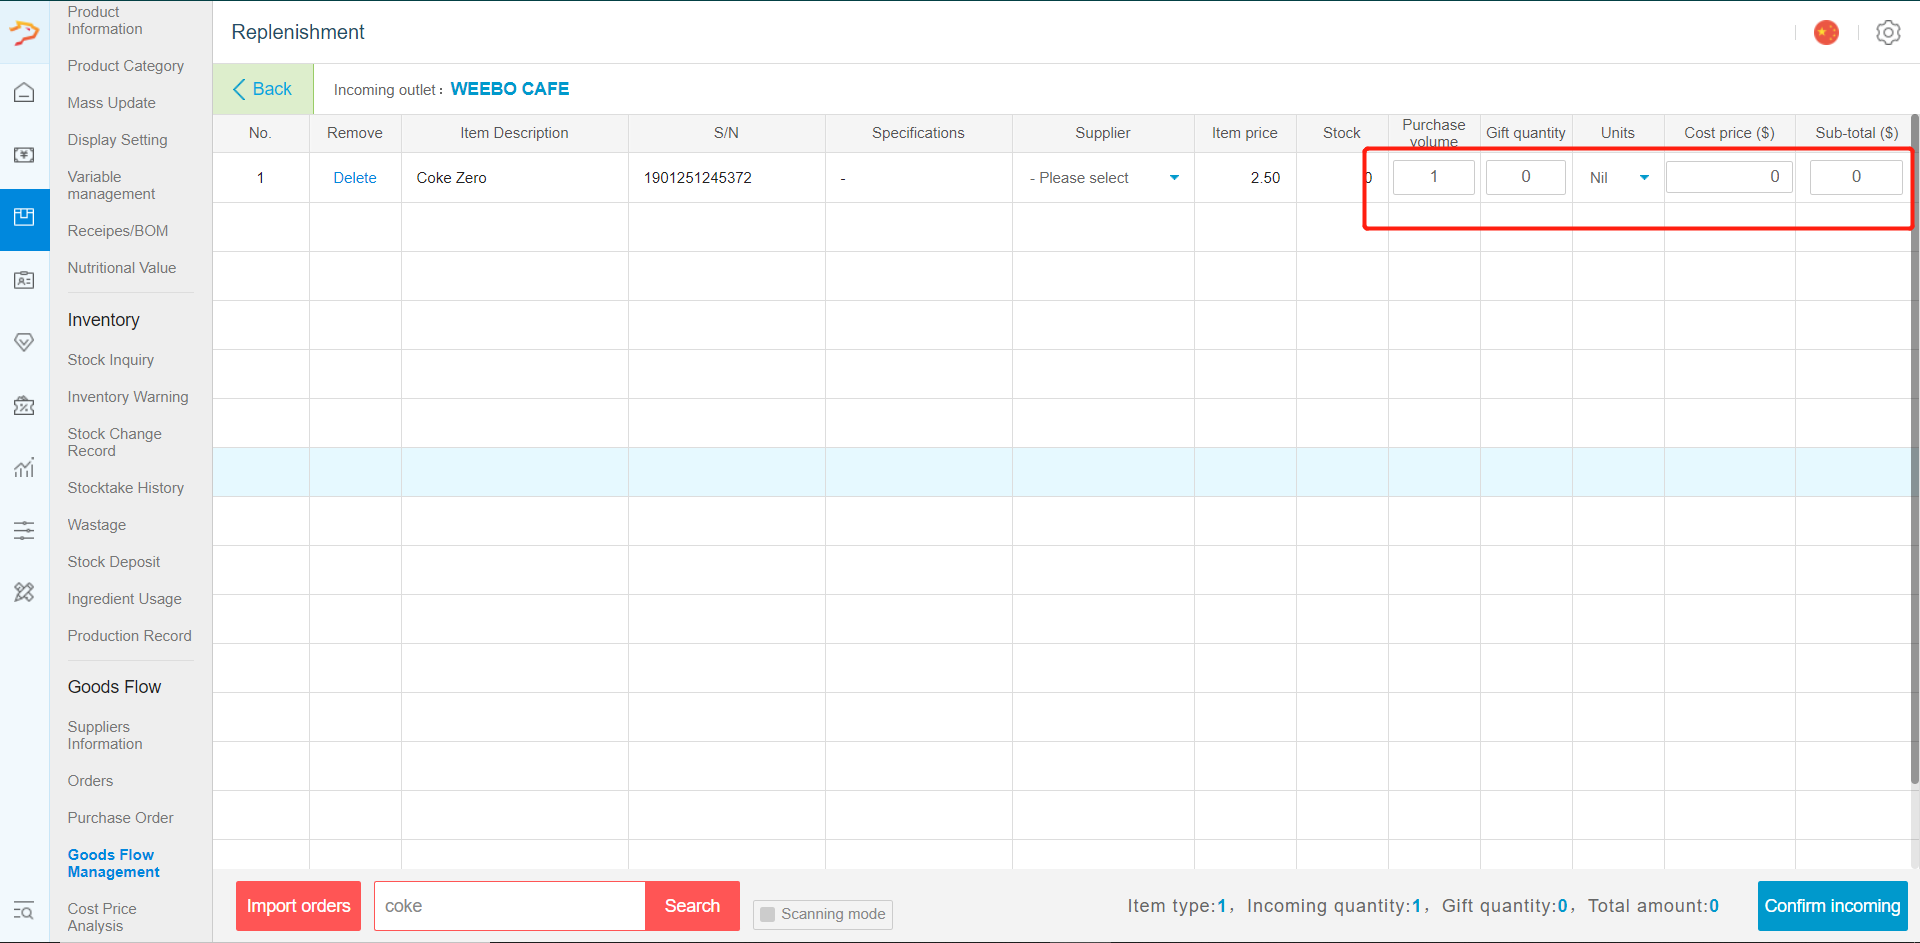Viewport: 1920px width, 943px height.
Task: Click the WEEBO CAFE outlet name
Action: 510,89
